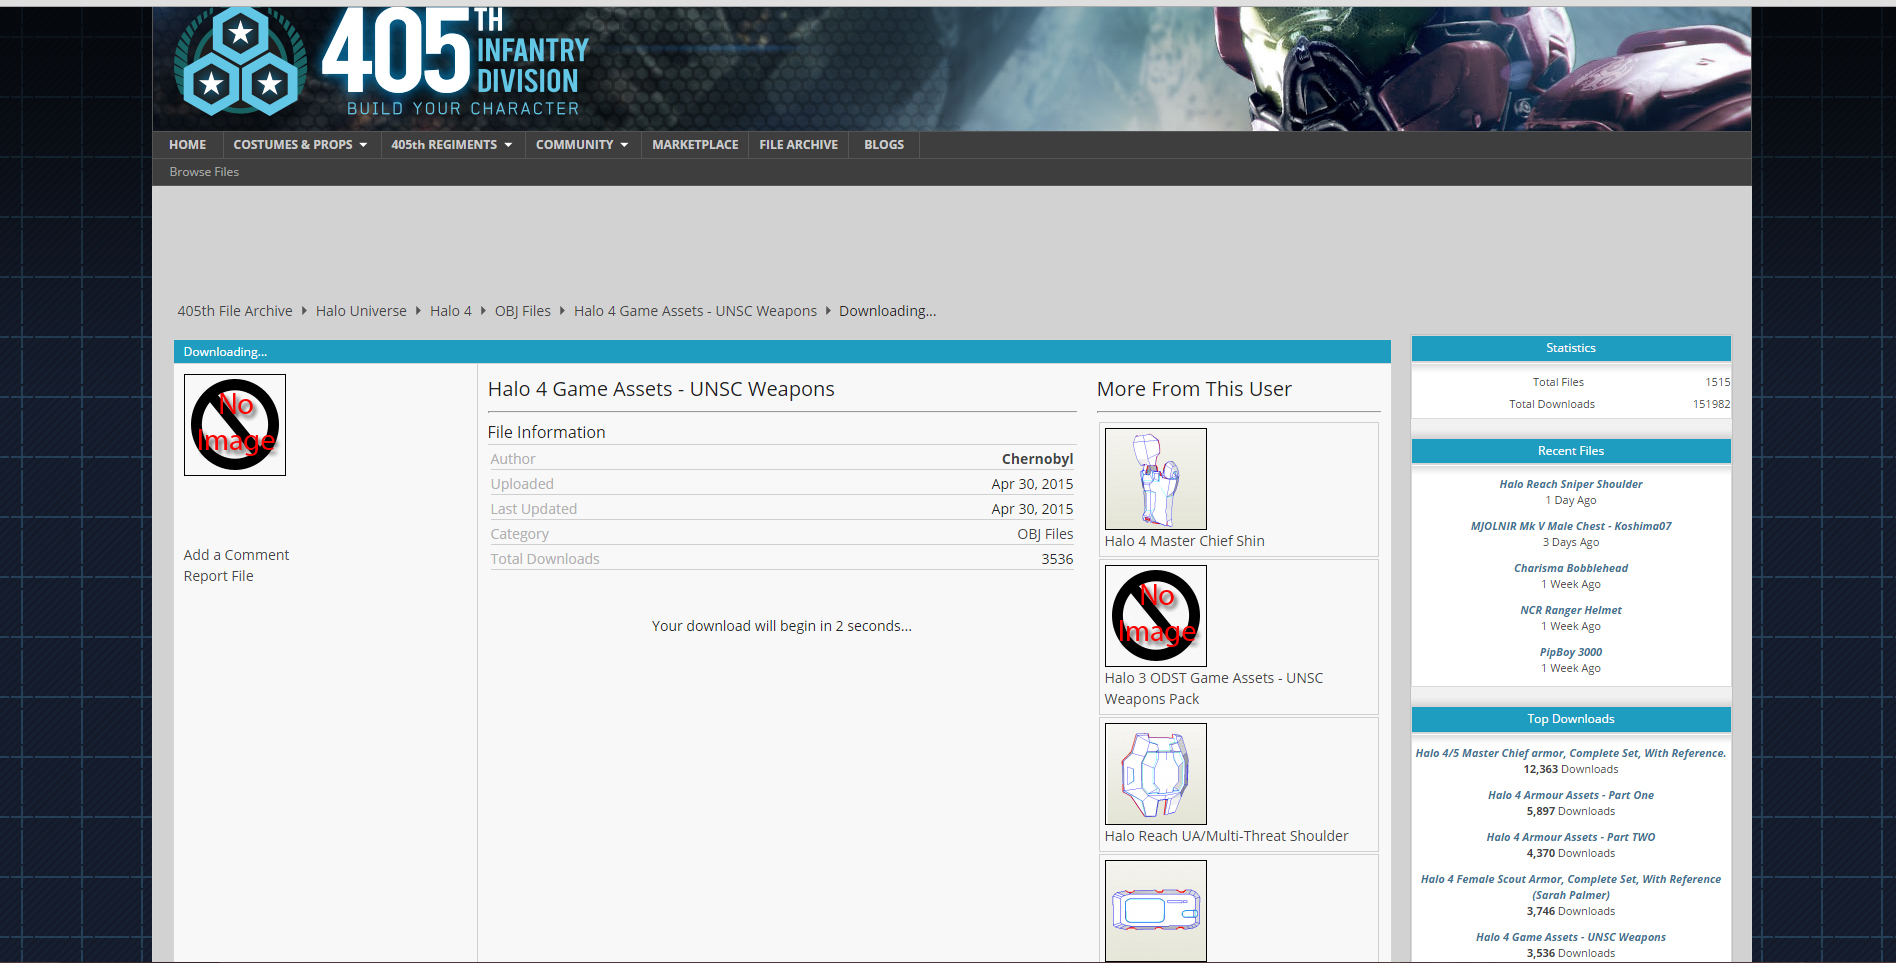Click 'Your download will begin' message

click(x=782, y=626)
